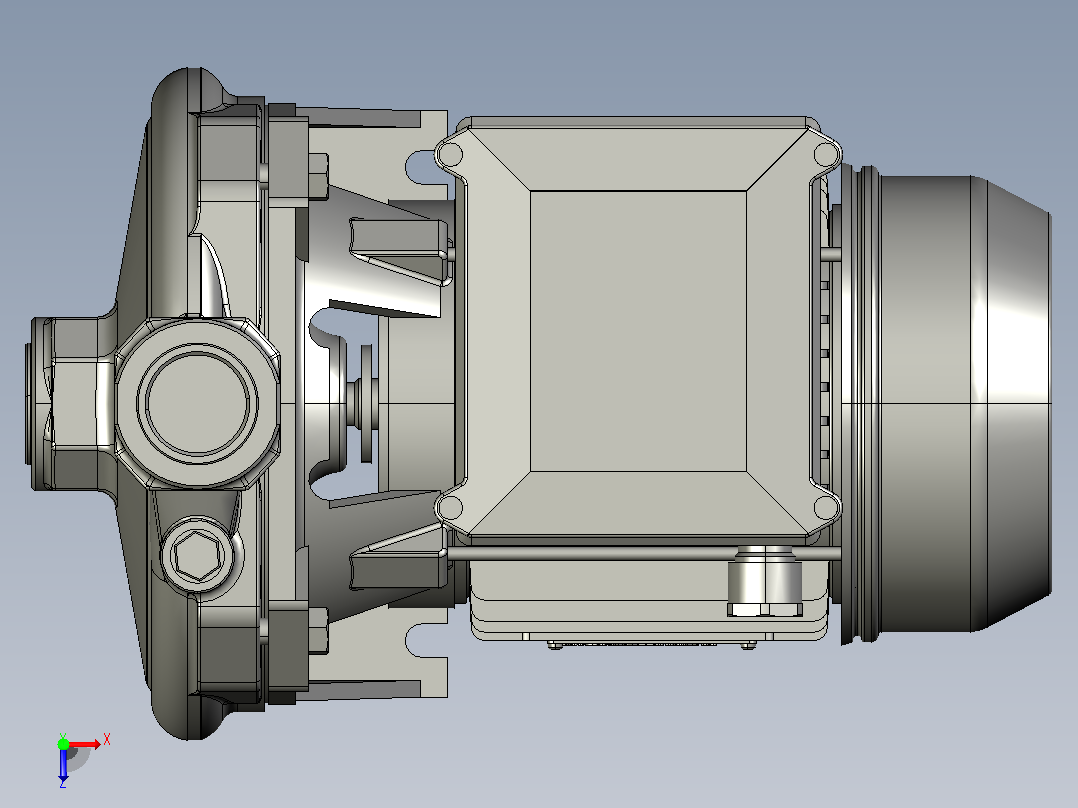Screen dimensions: 1078x808
Task: Pick the round discharge port opening on the pump
Action: [197, 403]
